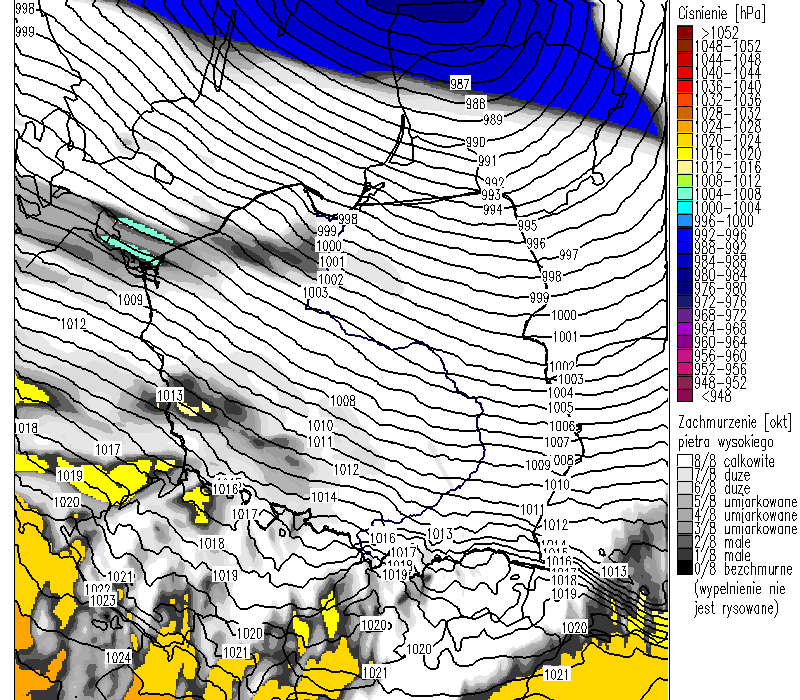
Task: Click the 1012-1016 pale yellow swatch
Action: tap(685, 167)
